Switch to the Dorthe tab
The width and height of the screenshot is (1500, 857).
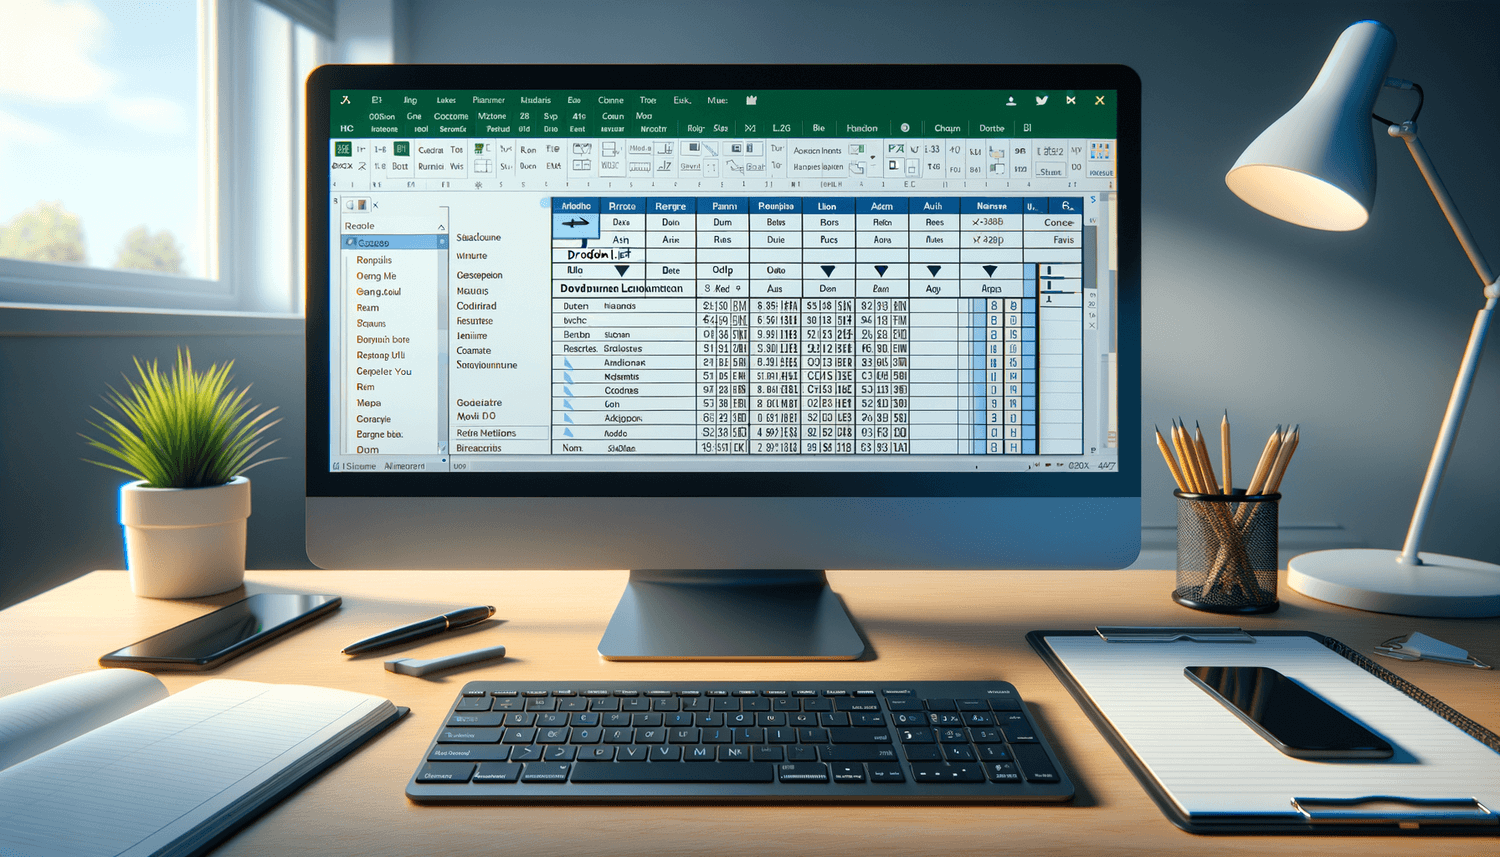[992, 129]
